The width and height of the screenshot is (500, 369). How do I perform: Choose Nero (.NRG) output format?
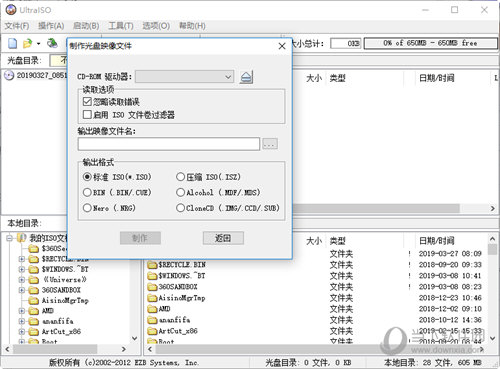point(87,208)
